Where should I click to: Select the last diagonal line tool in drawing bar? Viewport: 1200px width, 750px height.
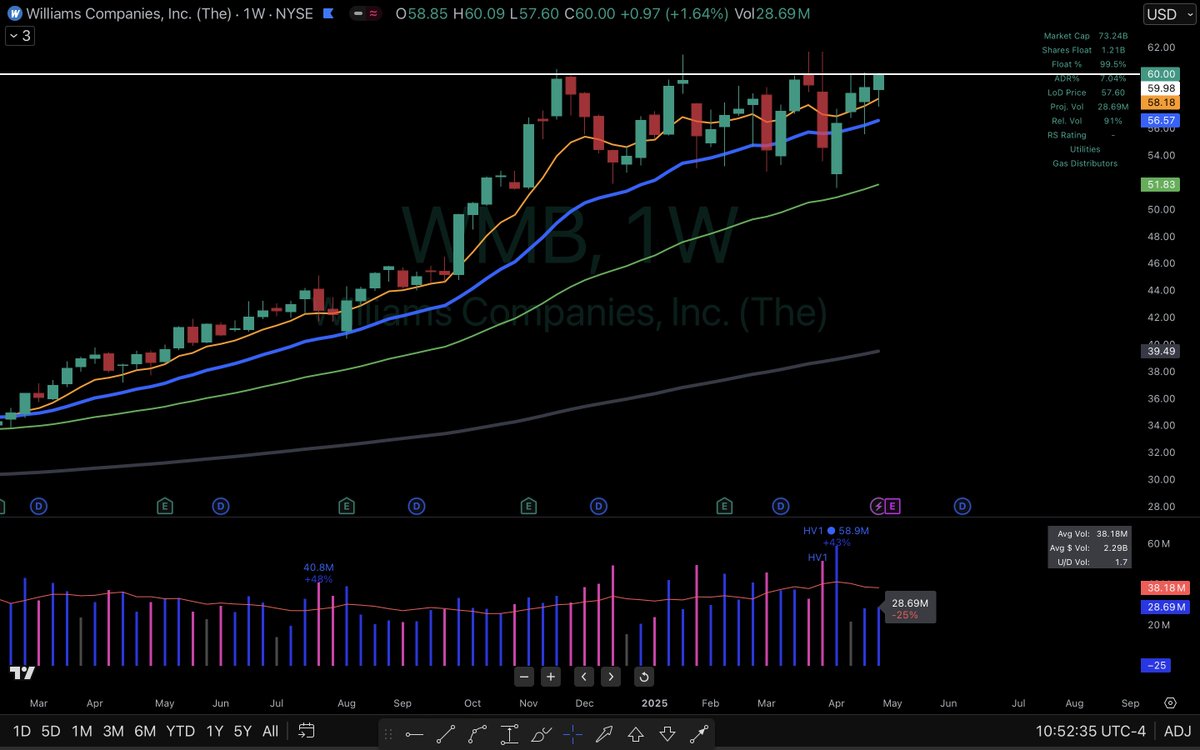[x=698, y=733]
